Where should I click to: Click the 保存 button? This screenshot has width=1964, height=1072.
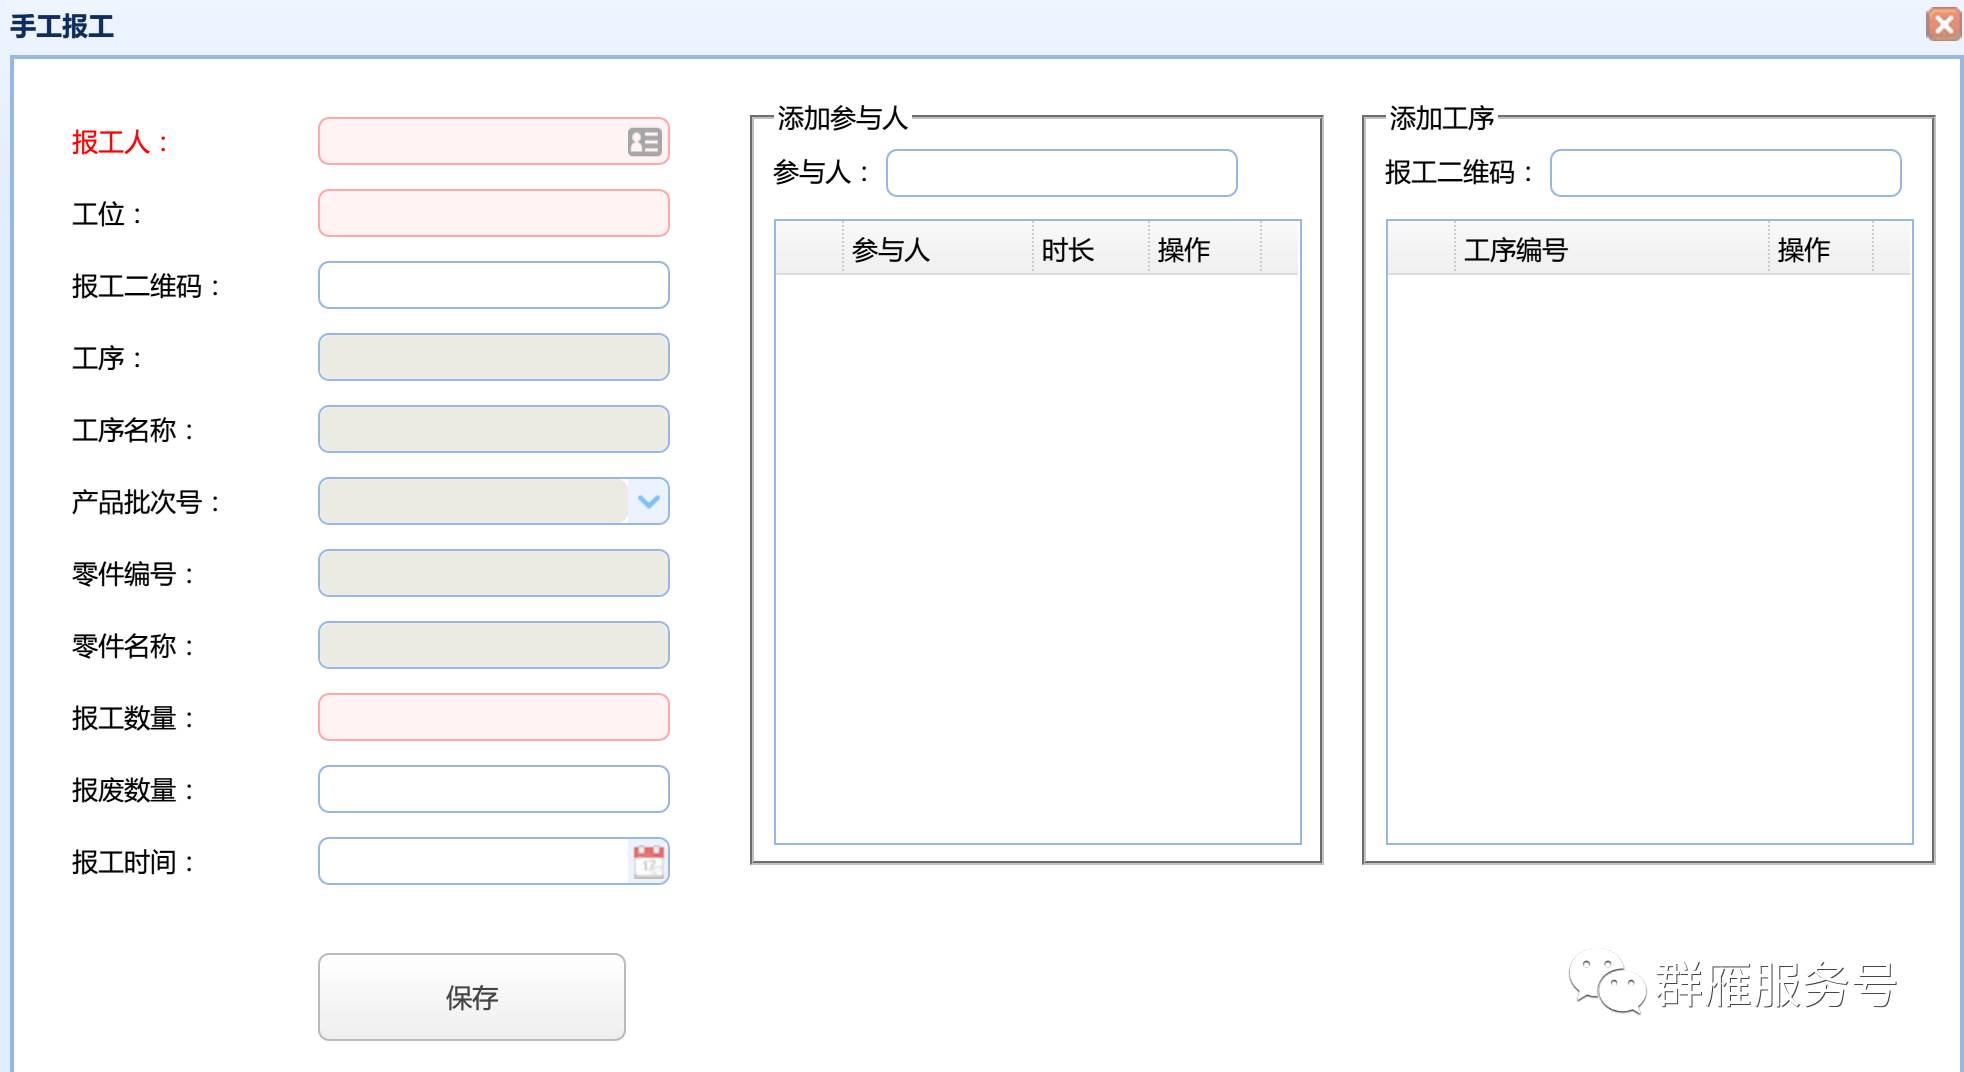pyautogui.click(x=471, y=997)
